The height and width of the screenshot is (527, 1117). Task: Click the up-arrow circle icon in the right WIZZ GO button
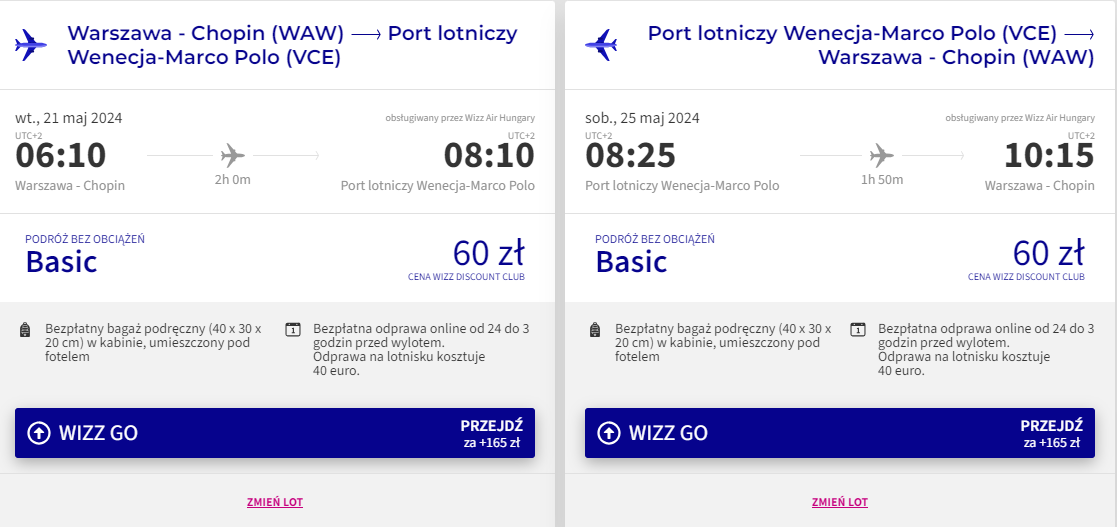(x=608, y=433)
